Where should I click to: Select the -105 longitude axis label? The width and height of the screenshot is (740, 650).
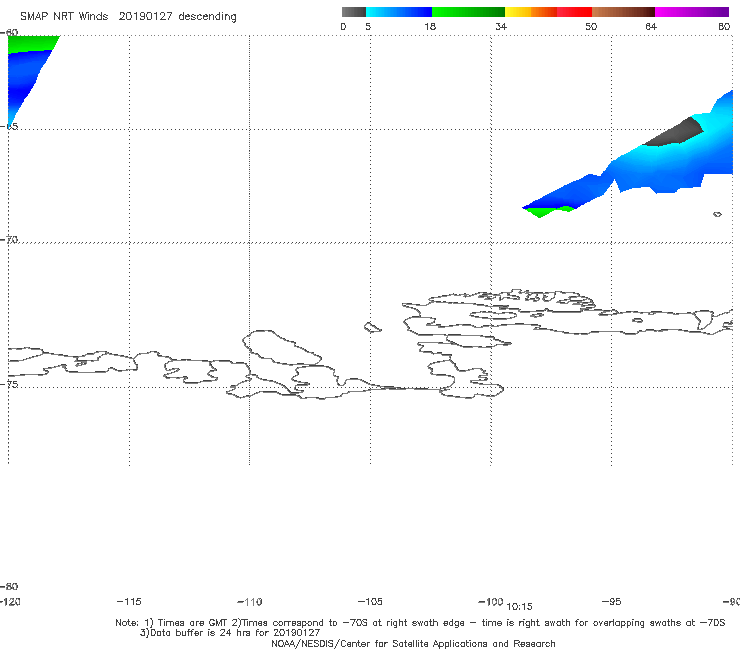coord(370,601)
